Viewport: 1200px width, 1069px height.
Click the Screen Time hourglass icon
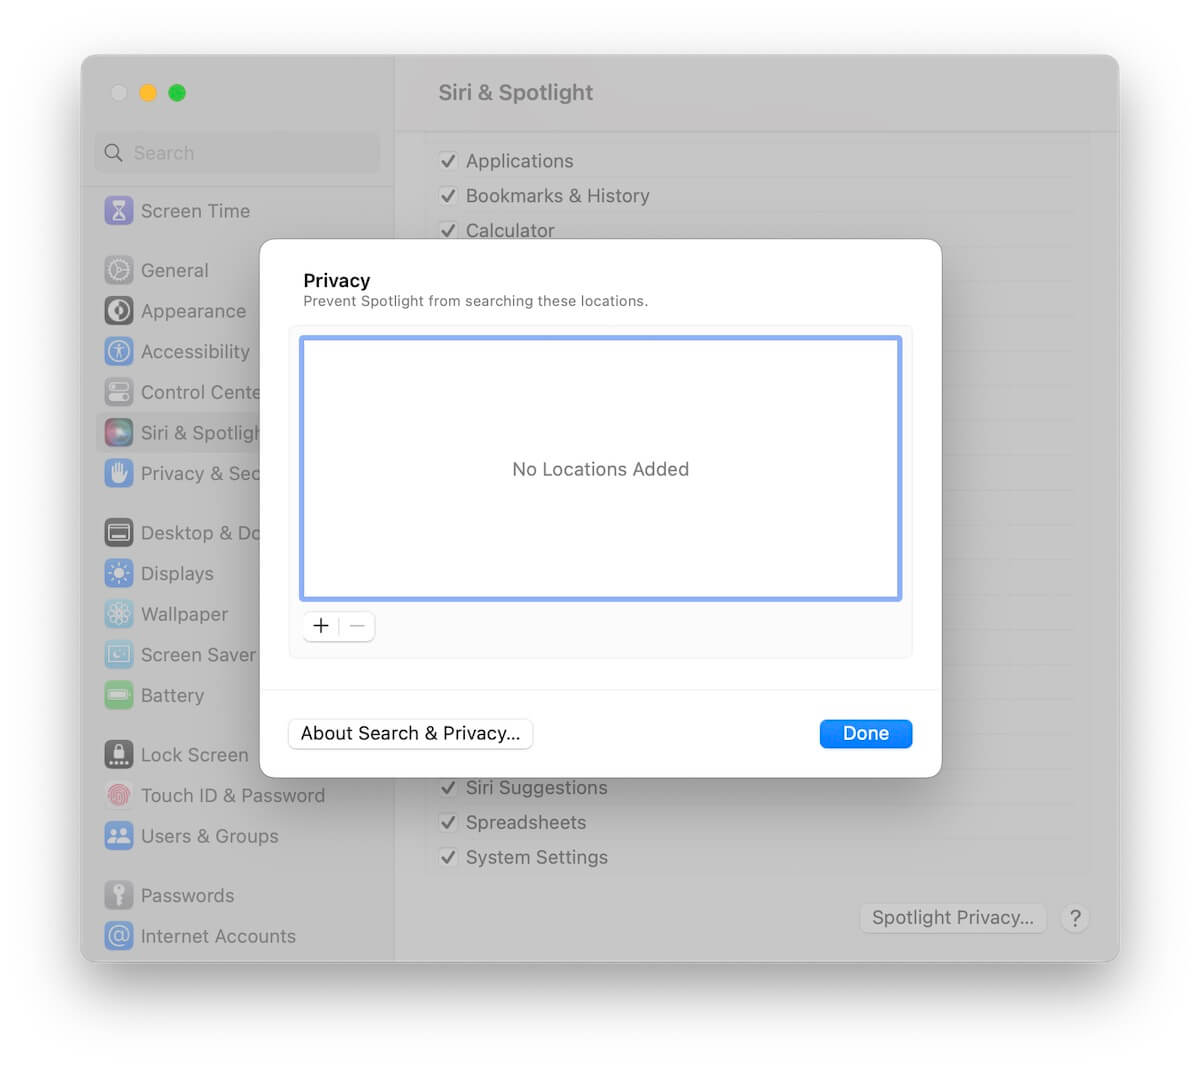119,211
